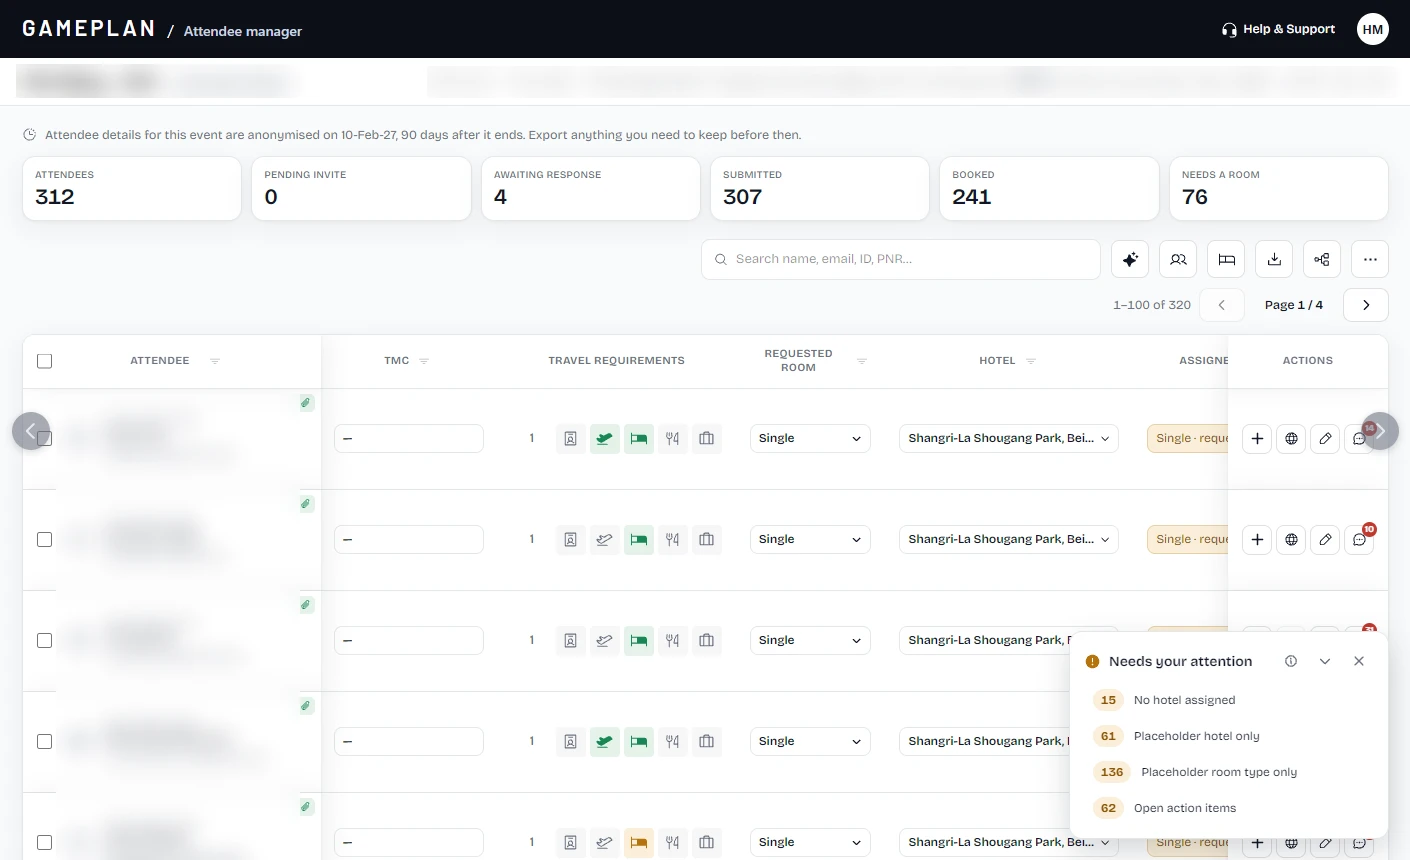Open the TMC column filter icon
1410x860 pixels.
[424, 361]
